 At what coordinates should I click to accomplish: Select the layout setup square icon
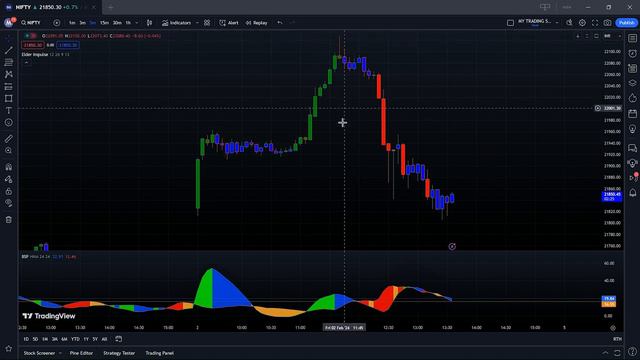pos(510,23)
